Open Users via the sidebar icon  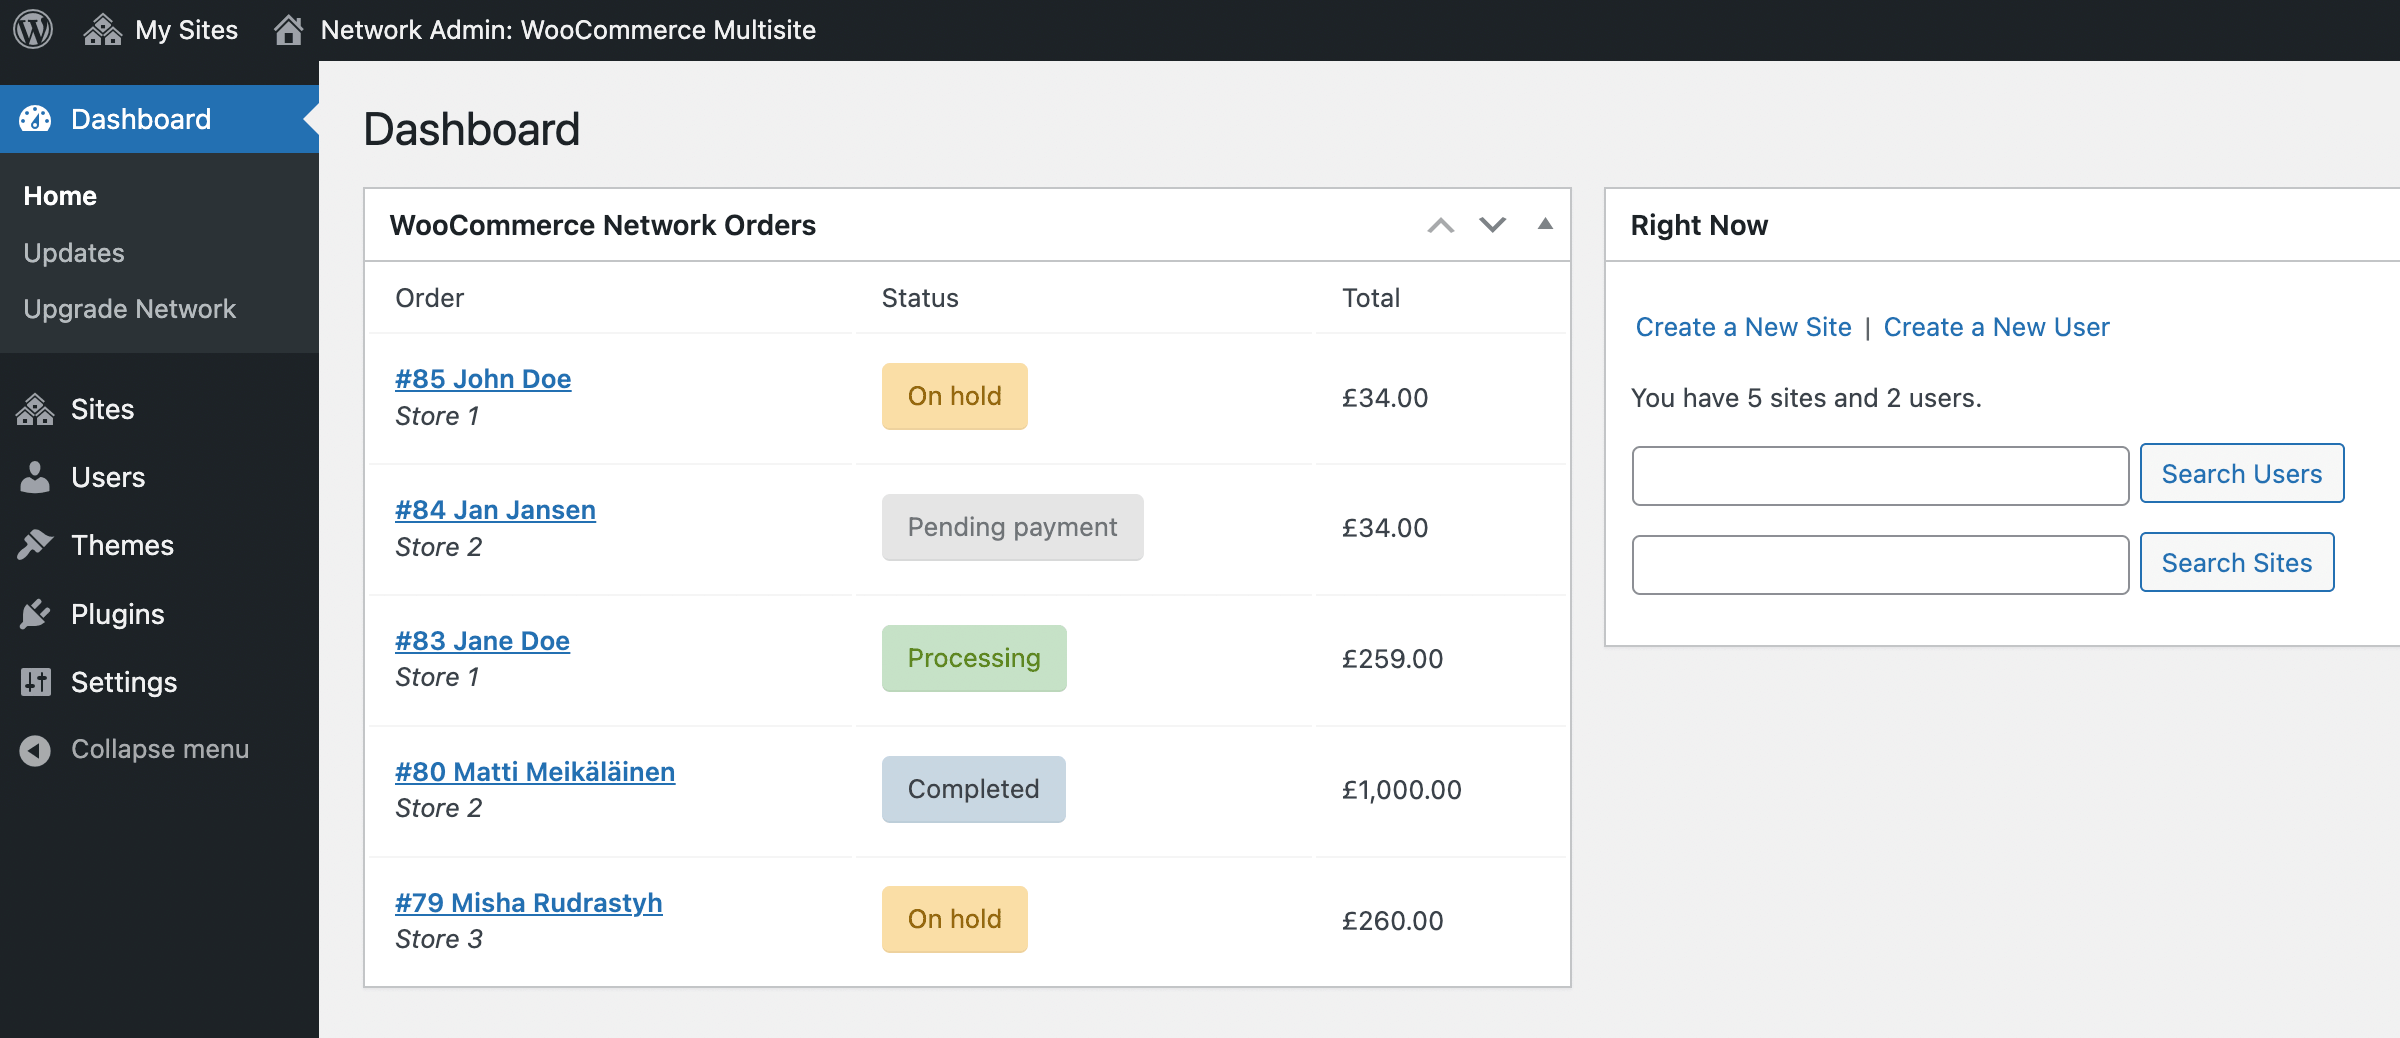click(35, 477)
